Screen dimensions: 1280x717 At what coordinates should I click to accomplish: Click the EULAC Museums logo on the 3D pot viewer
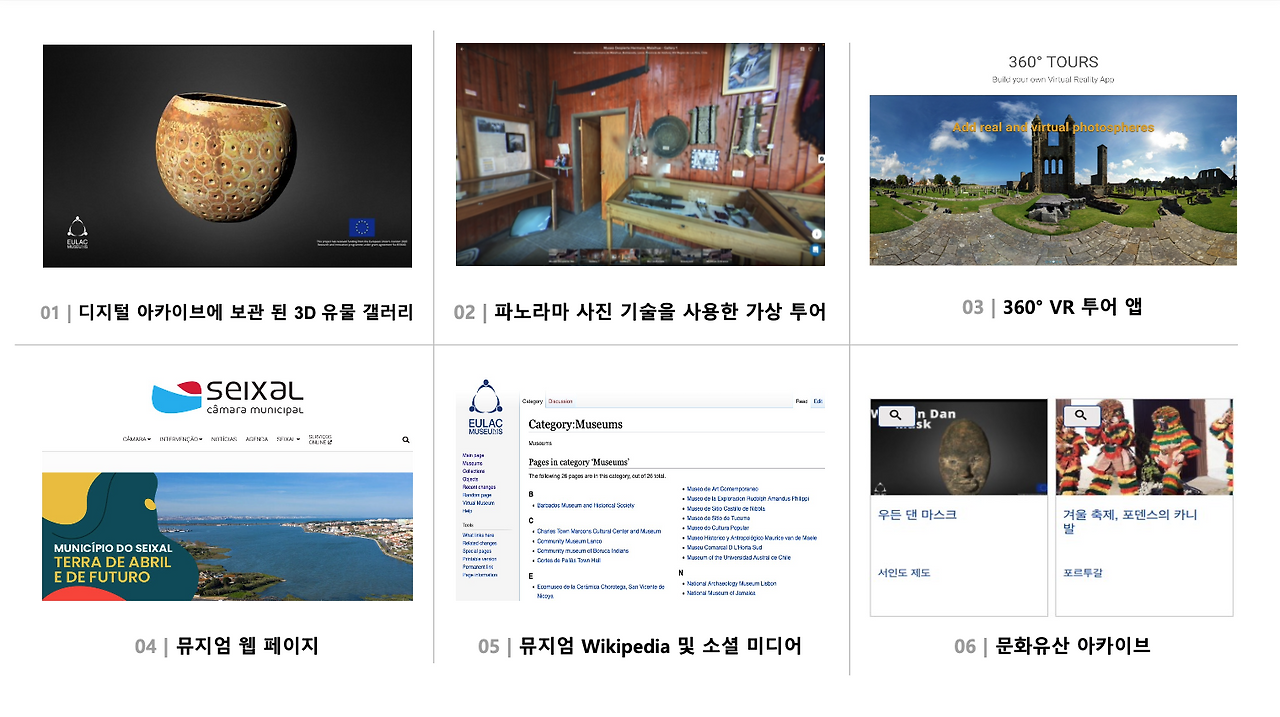coord(77,232)
